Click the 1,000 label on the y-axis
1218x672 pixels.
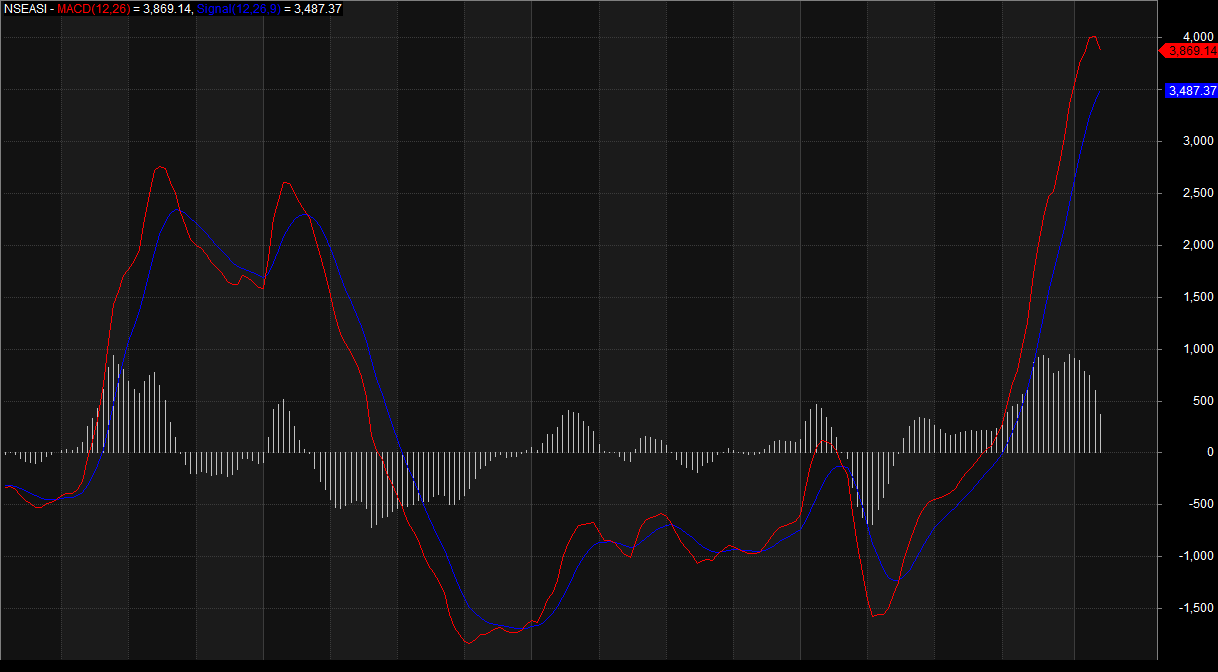1185,349
